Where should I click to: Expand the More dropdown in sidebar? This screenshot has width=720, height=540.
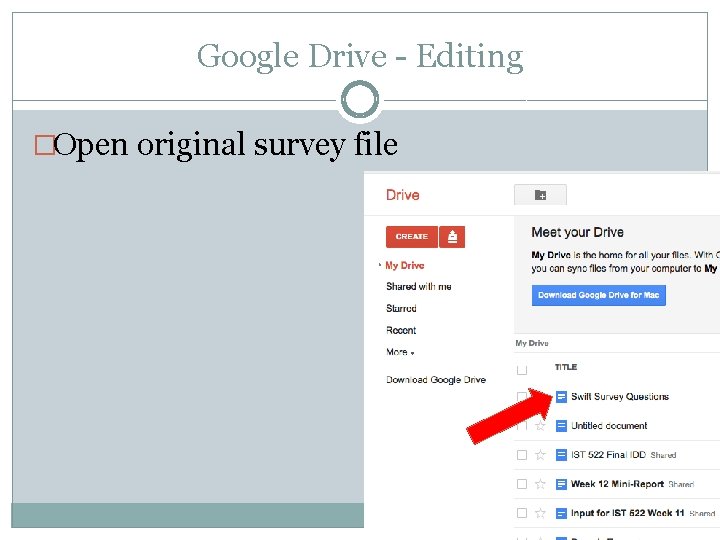coord(400,352)
